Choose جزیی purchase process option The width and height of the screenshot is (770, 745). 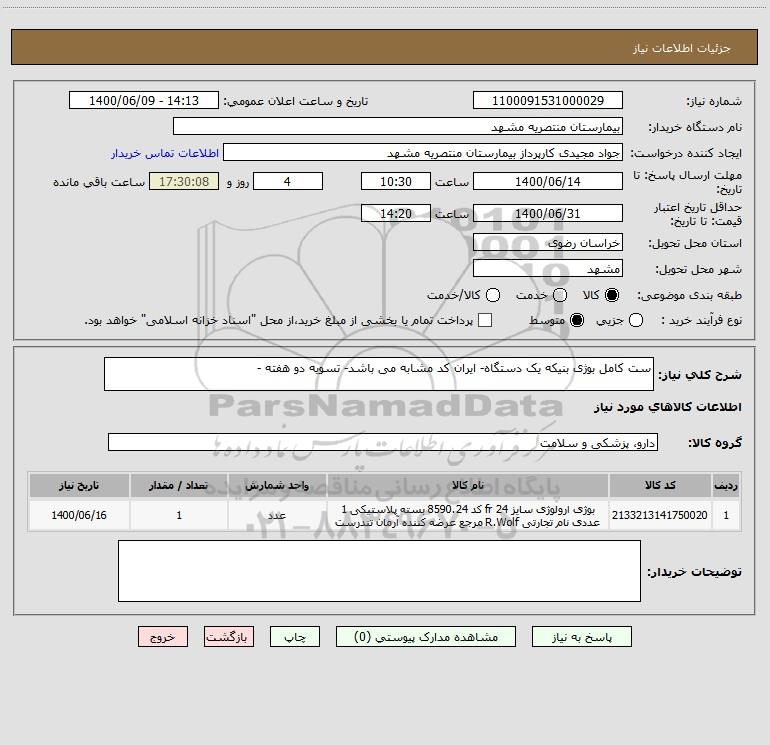point(636,320)
